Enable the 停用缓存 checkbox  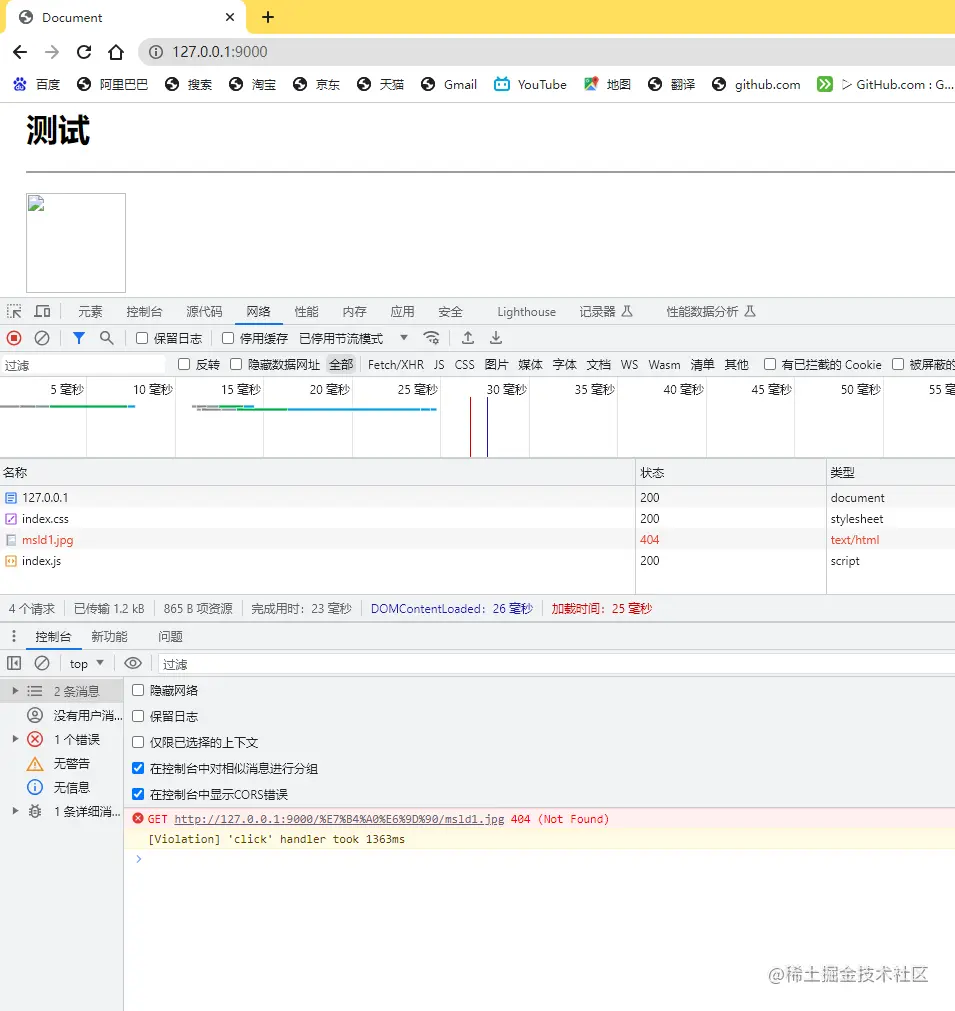click(228, 339)
